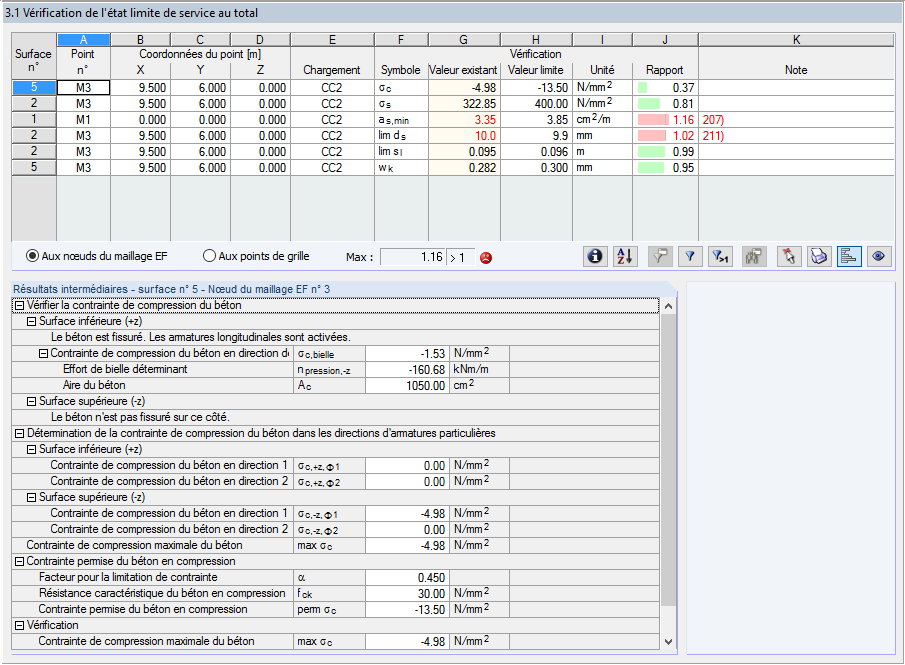The image size is (905, 665).
Task: Open the print results icon
Action: tap(818, 256)
